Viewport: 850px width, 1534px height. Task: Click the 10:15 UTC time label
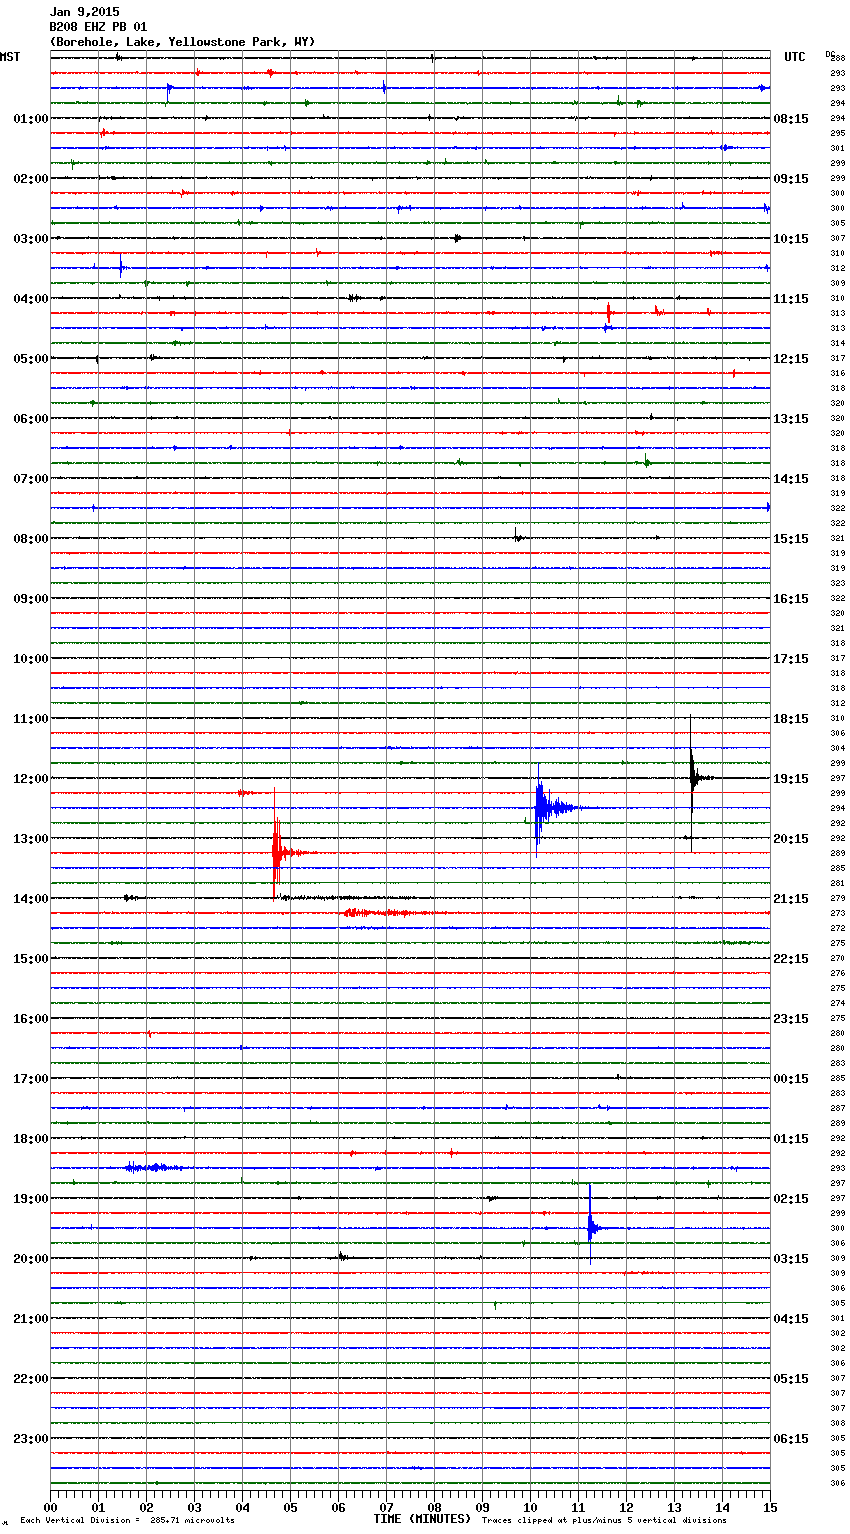coord(791,239)
